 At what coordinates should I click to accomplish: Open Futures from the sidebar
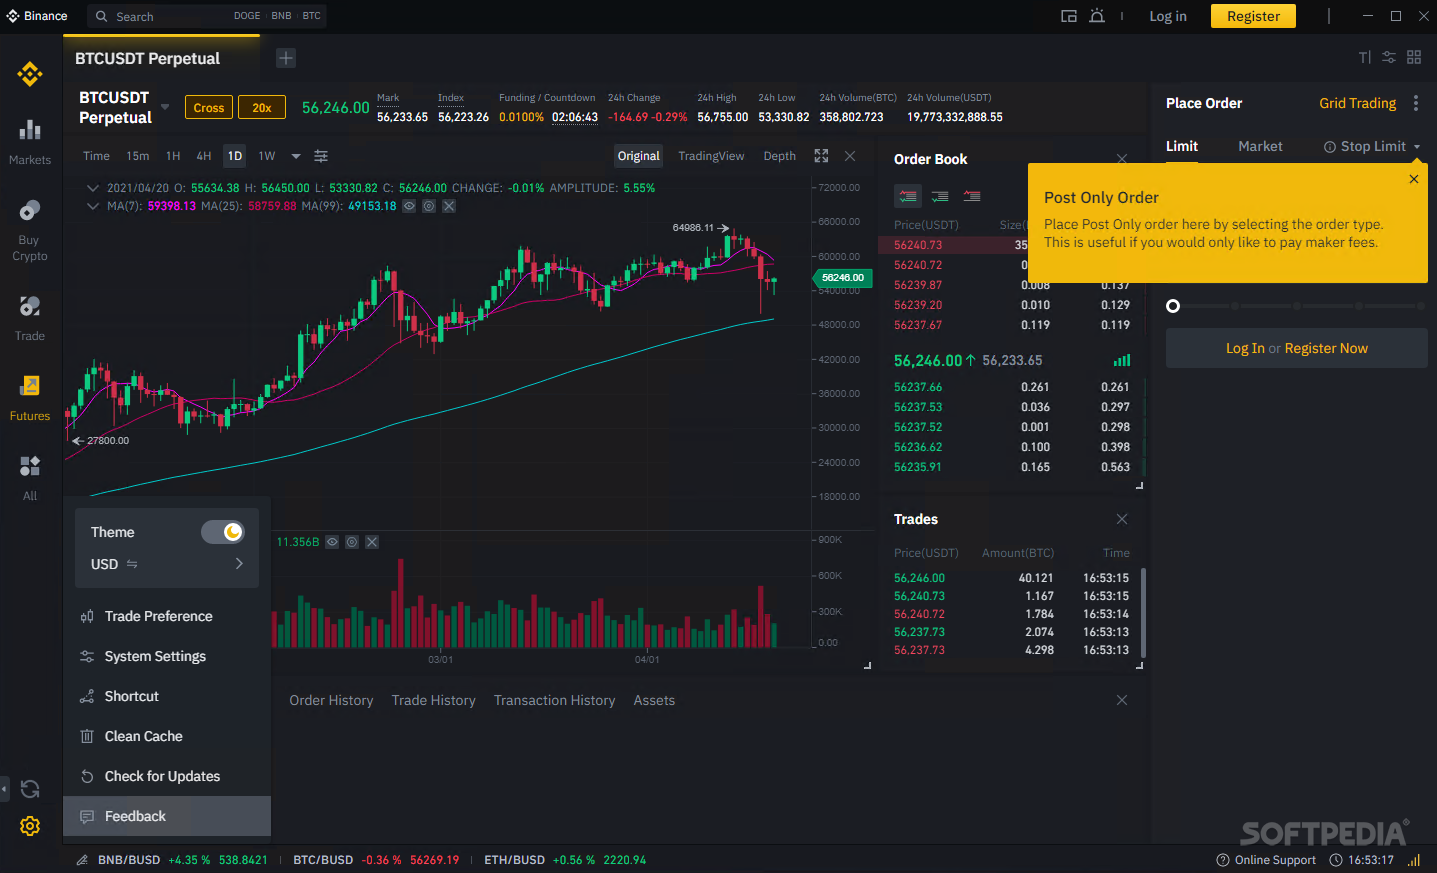point(30,398)
